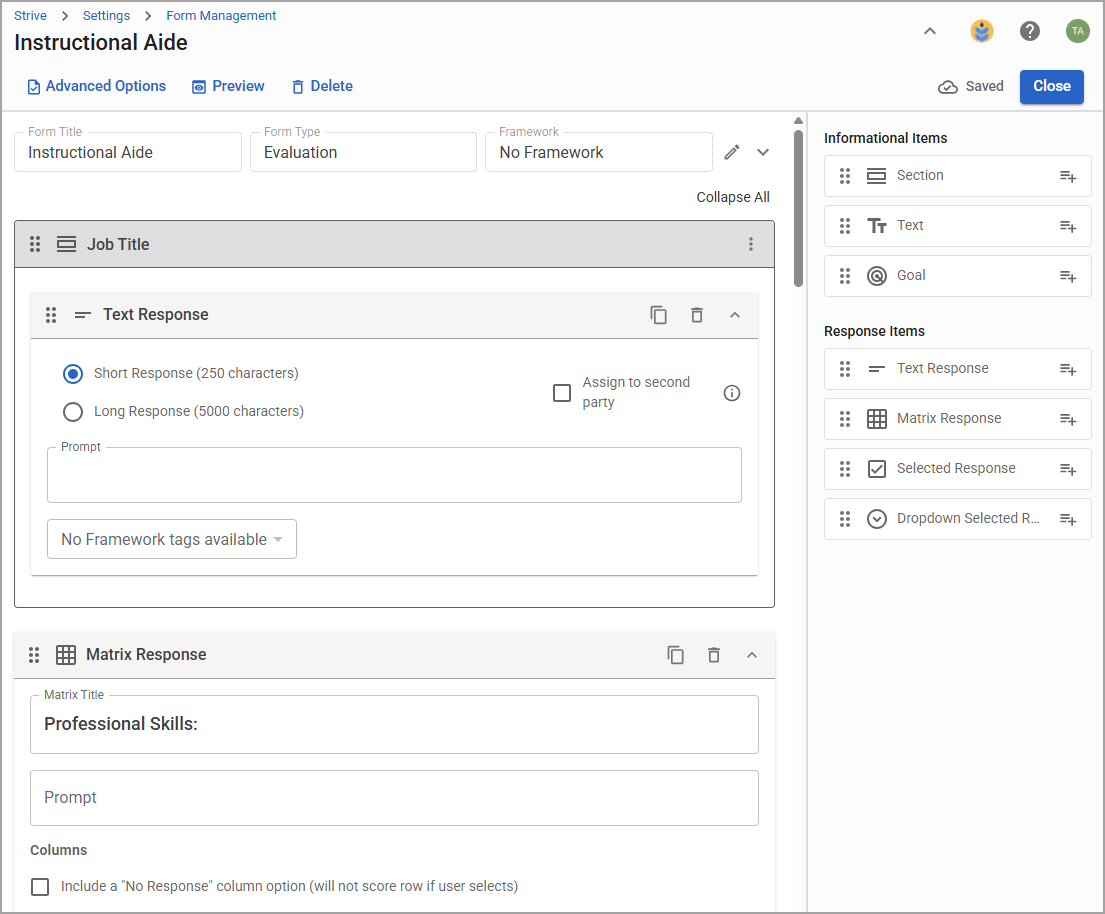Delete the Matrix Response item

click(713, 655)
